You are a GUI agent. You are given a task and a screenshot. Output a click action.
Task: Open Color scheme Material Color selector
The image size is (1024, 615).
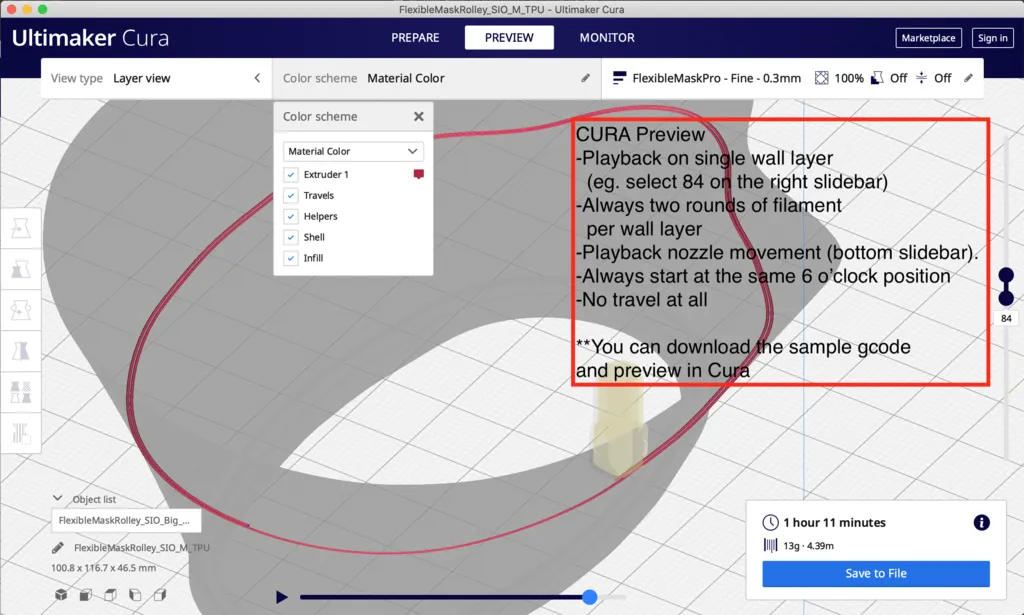pos(436,78)
